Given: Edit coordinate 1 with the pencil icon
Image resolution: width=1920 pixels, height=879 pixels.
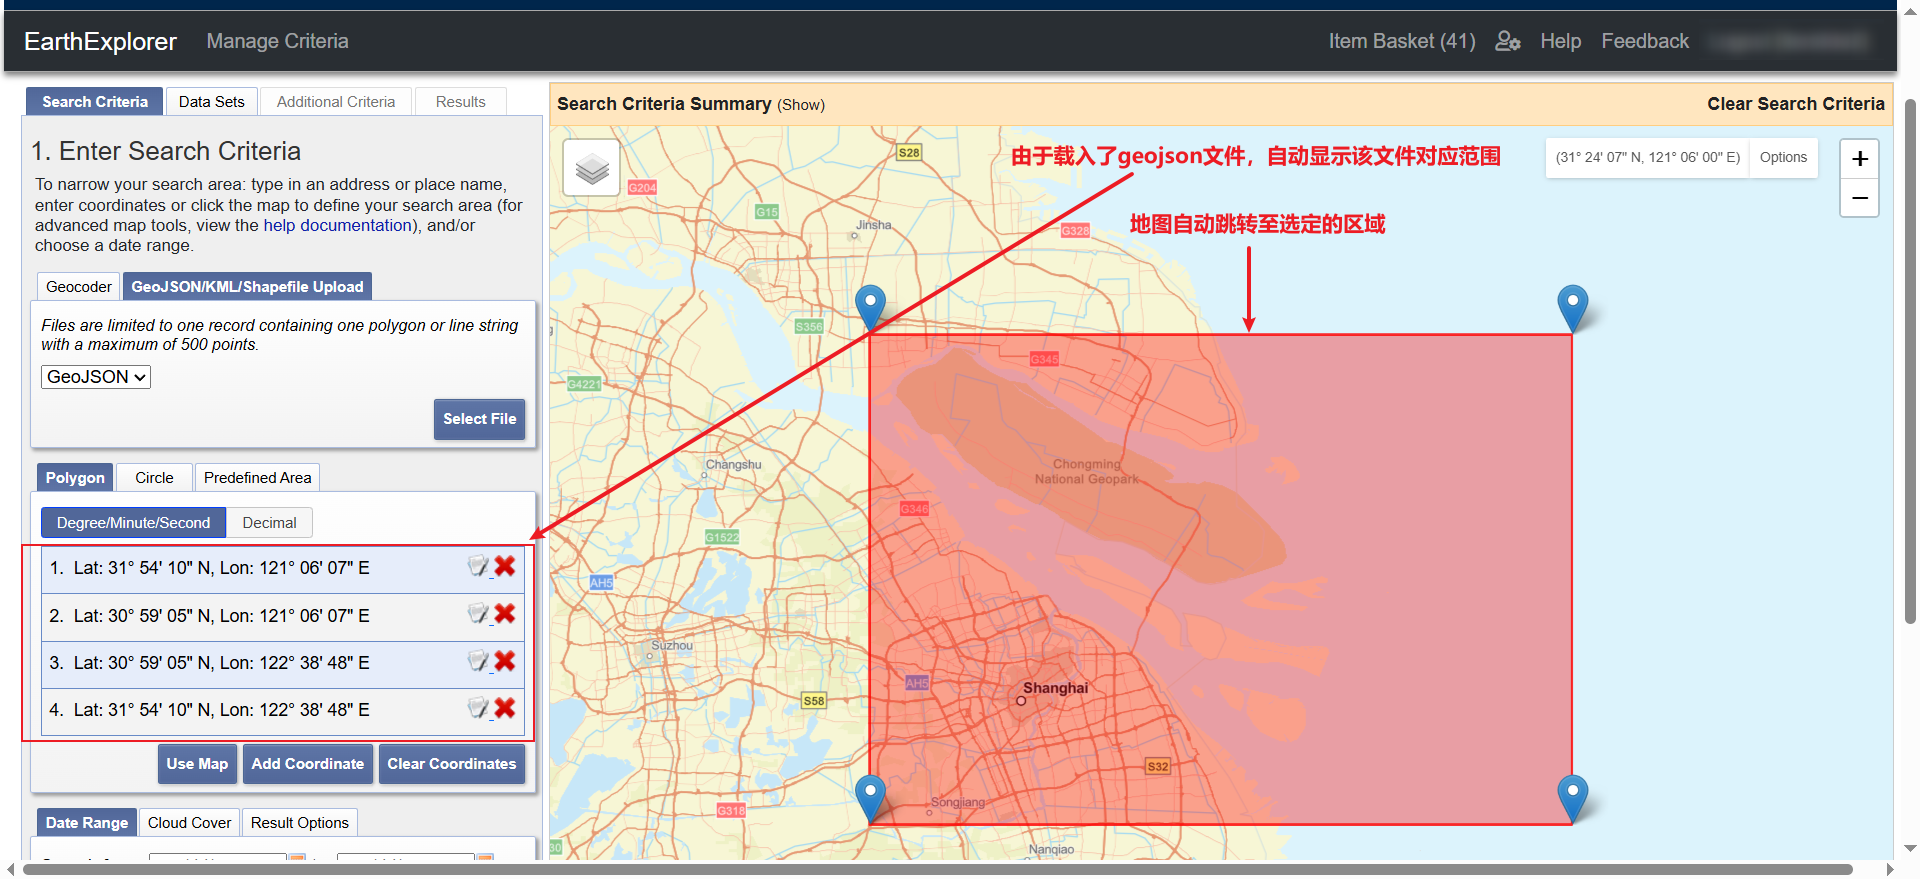Looking at the screenshot, I should (x=479, y=566).
